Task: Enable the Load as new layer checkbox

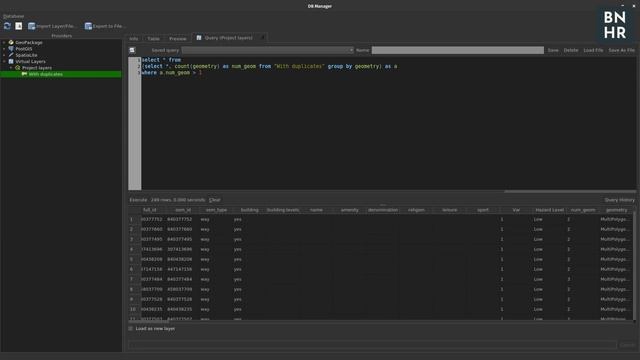Action: 131,329
